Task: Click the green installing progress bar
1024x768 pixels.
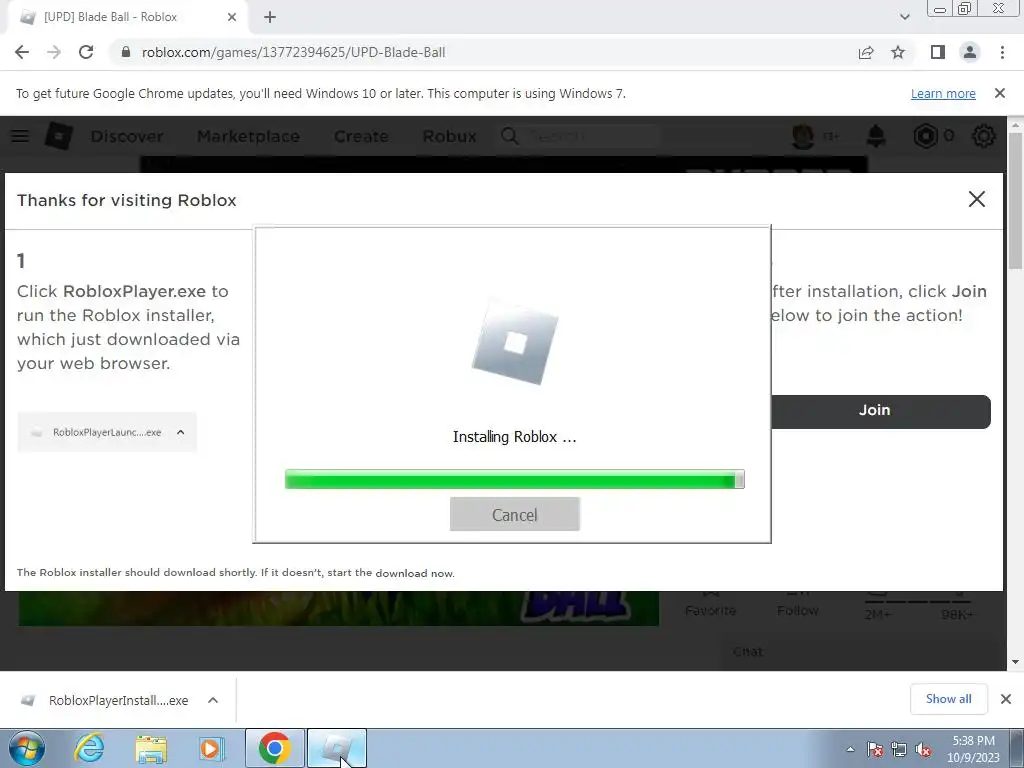Action: coord(515,479)
